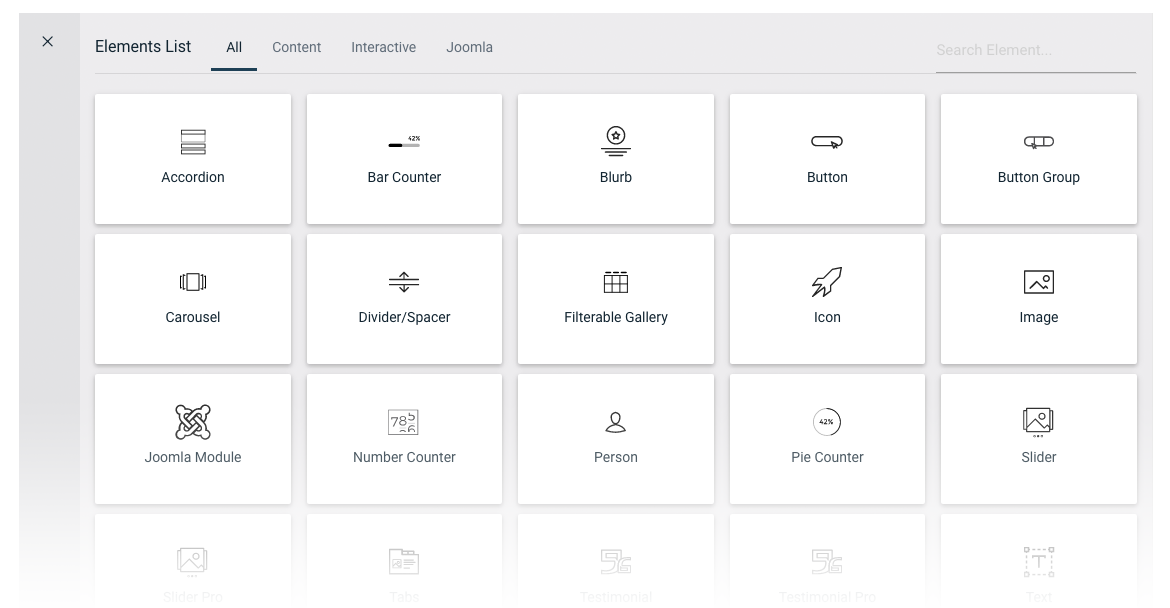
Task: Pick the Pie Counter element icon
Action: pos(827,421)
